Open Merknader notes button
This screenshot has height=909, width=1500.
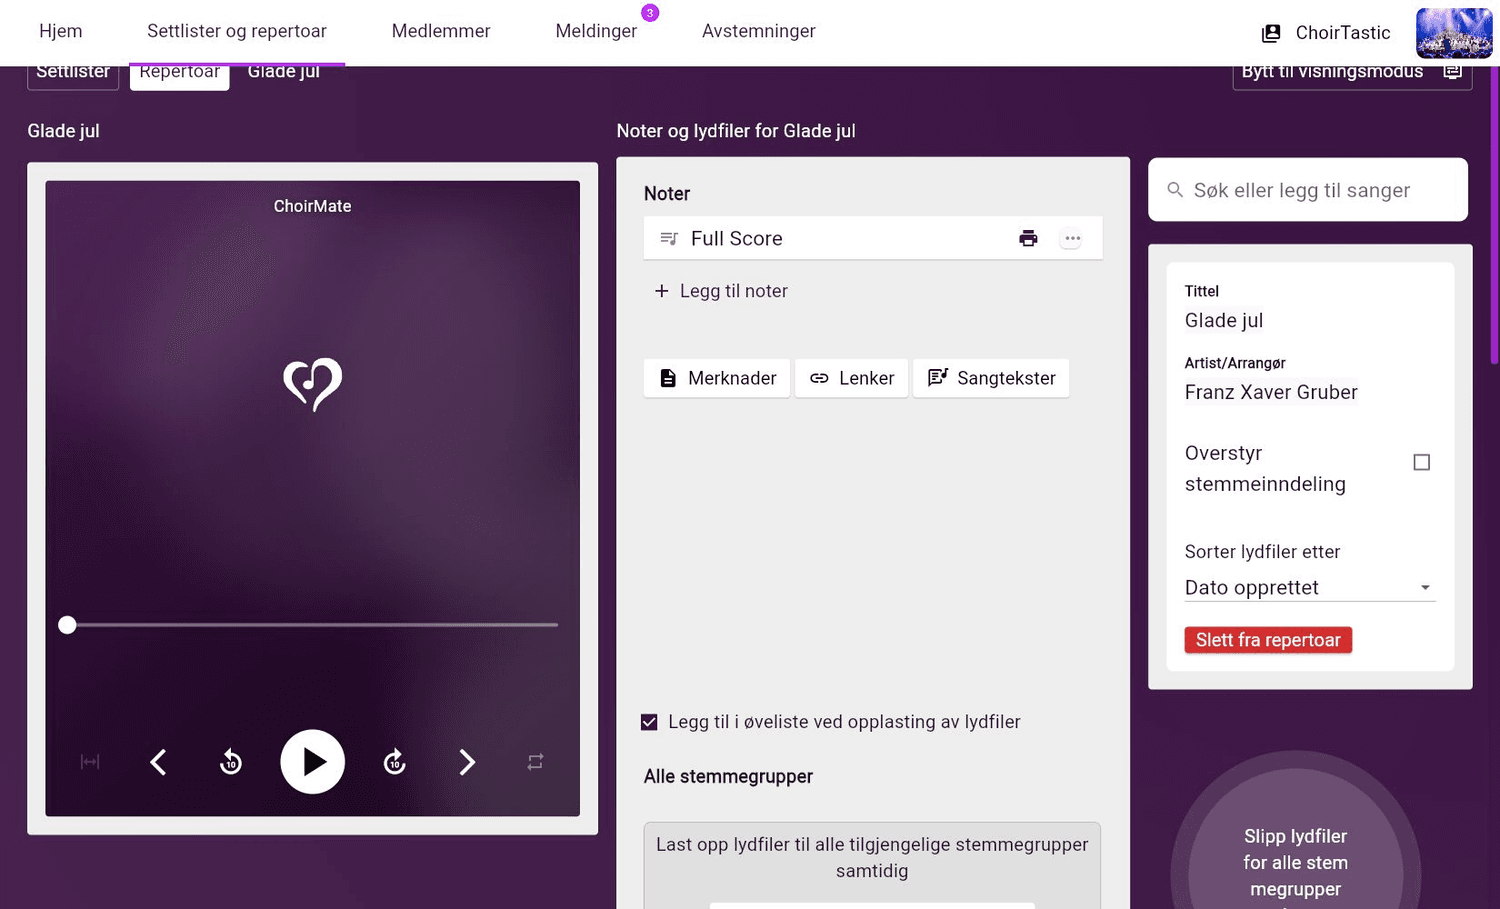pos(717,378)
